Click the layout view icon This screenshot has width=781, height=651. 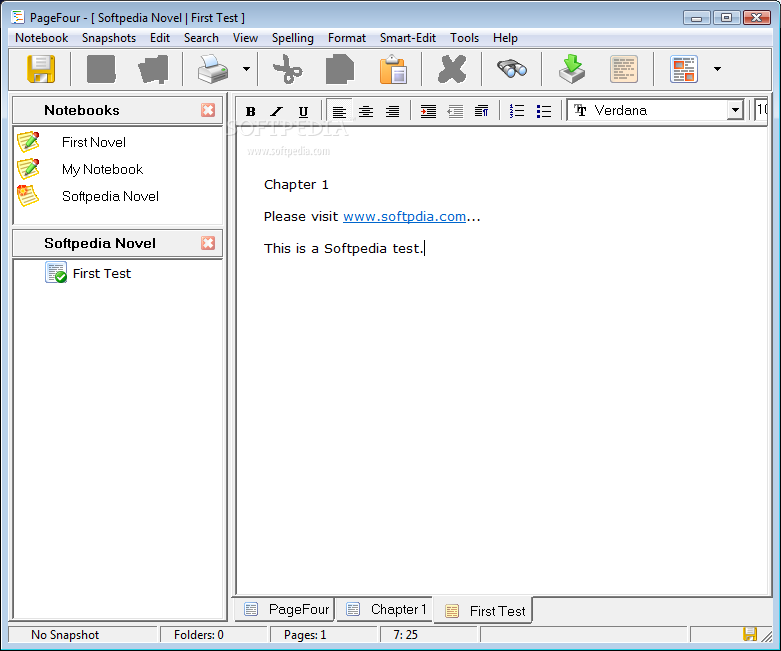pyautogui.click(x=684, y=69)
